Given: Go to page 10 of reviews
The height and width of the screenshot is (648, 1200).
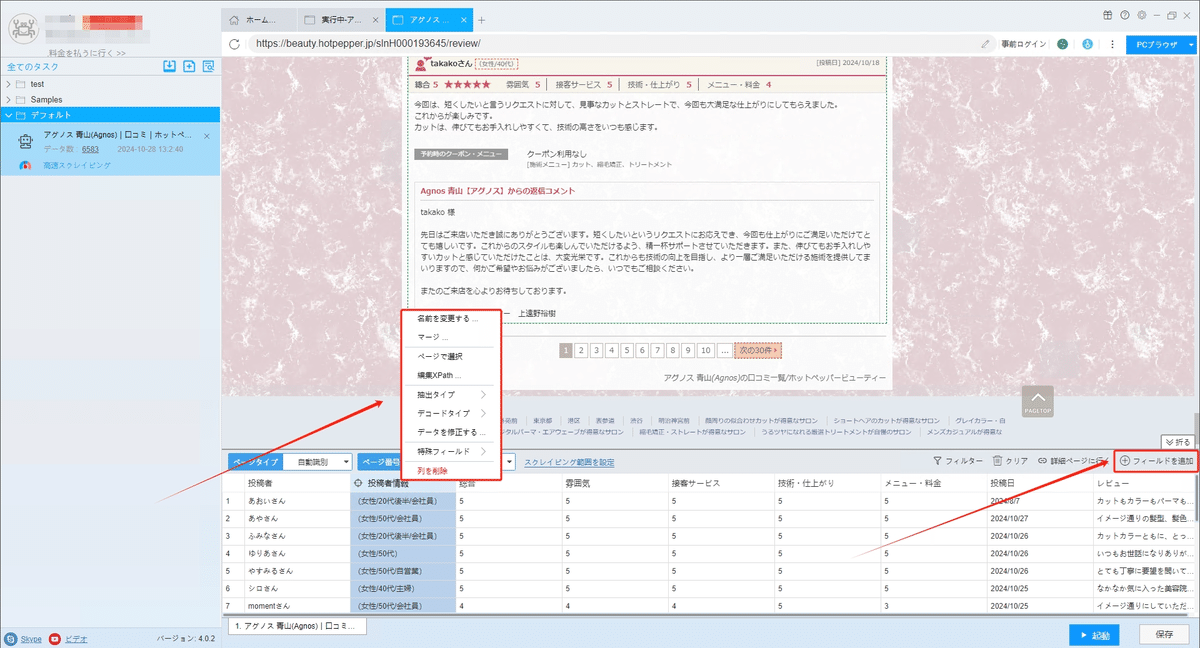Looking at the screenshot, I should pyautogui.click(x=705, y=350).
